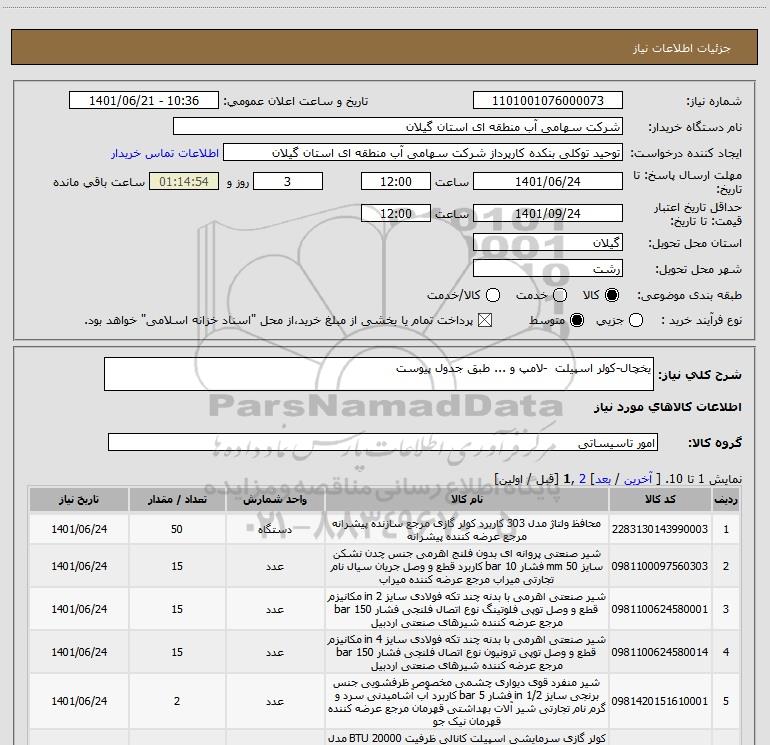Open the اطلاعات تماس خریدار link
Screen dimensions: 770x745
click(165, 153)
